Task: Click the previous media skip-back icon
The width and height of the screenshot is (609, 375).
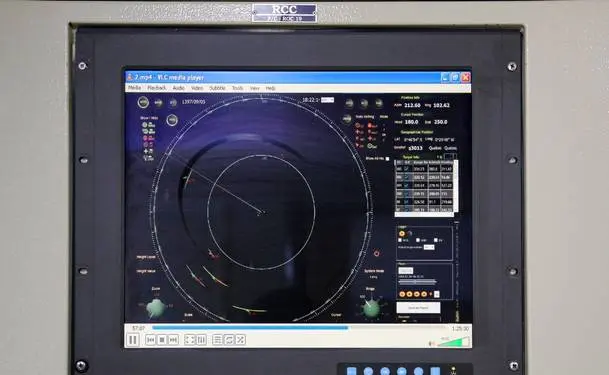Action: [151, 340]
